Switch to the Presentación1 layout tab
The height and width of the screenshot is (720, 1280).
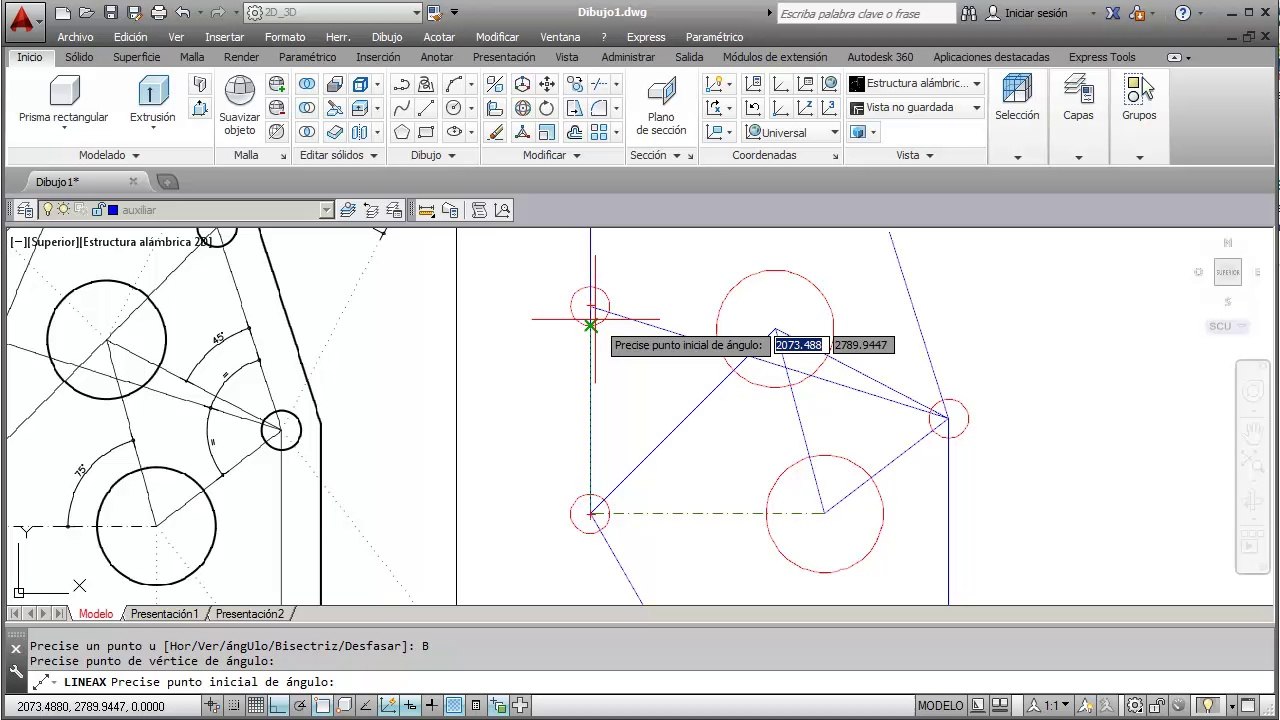tap(165, 614)
